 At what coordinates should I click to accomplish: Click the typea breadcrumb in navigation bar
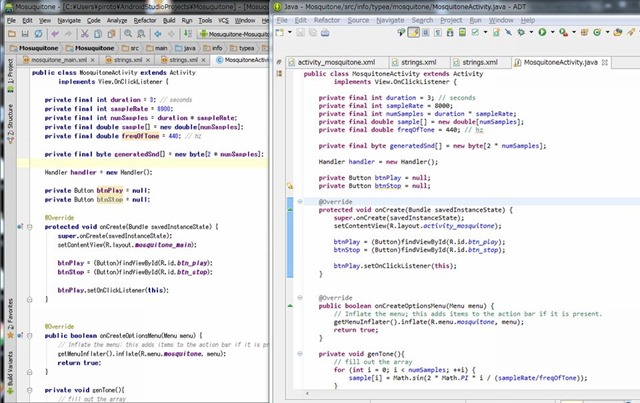246,47
